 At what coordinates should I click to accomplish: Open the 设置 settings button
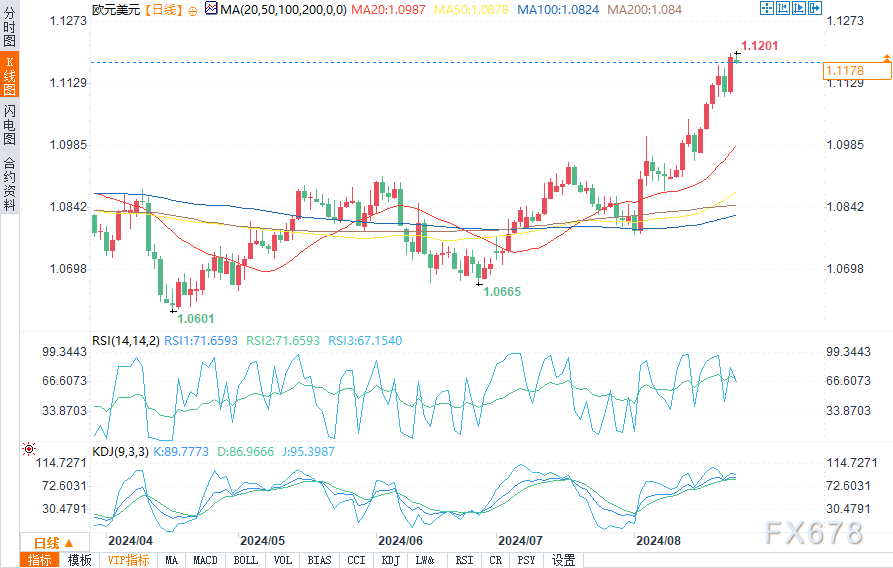(x=563, y=560)
